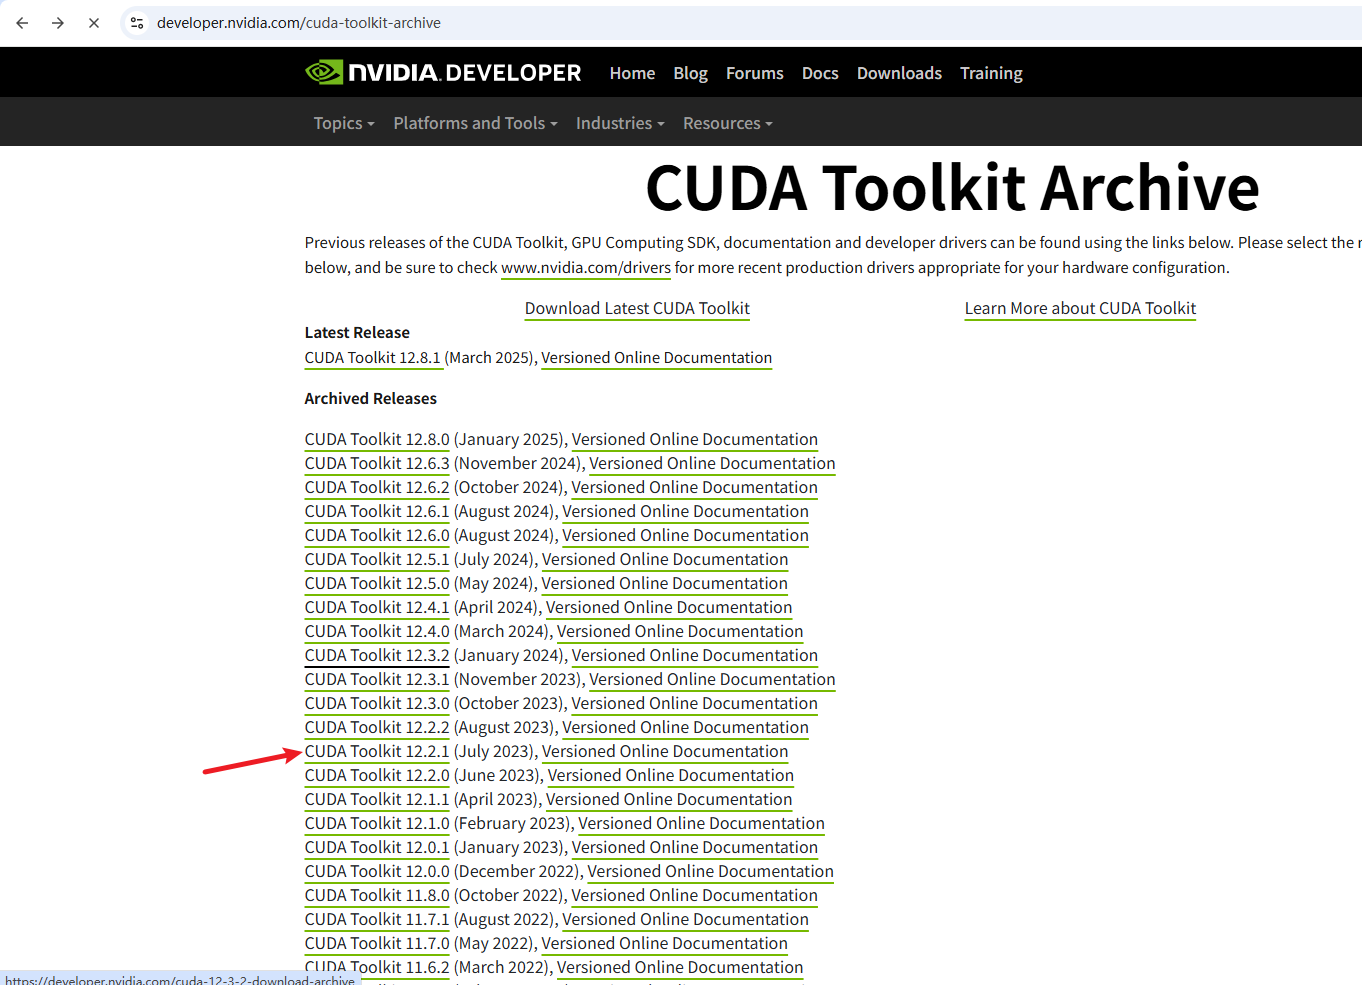Image resolution: width=1362 pixels, height=985 pixels.
Task: Click Download Latest CUDA Toolkit link
Action: [x=637, y=308]
